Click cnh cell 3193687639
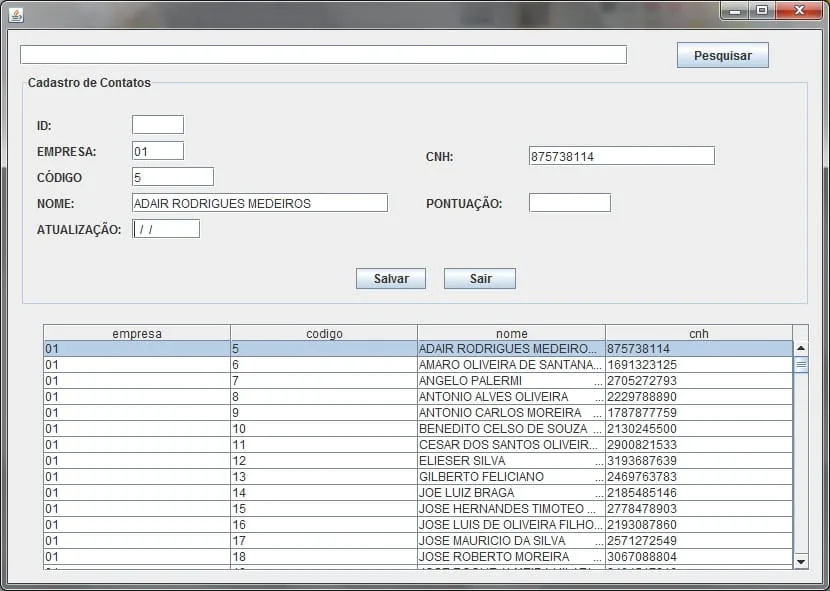Viewport: 830px width, 591px height. 699,460
